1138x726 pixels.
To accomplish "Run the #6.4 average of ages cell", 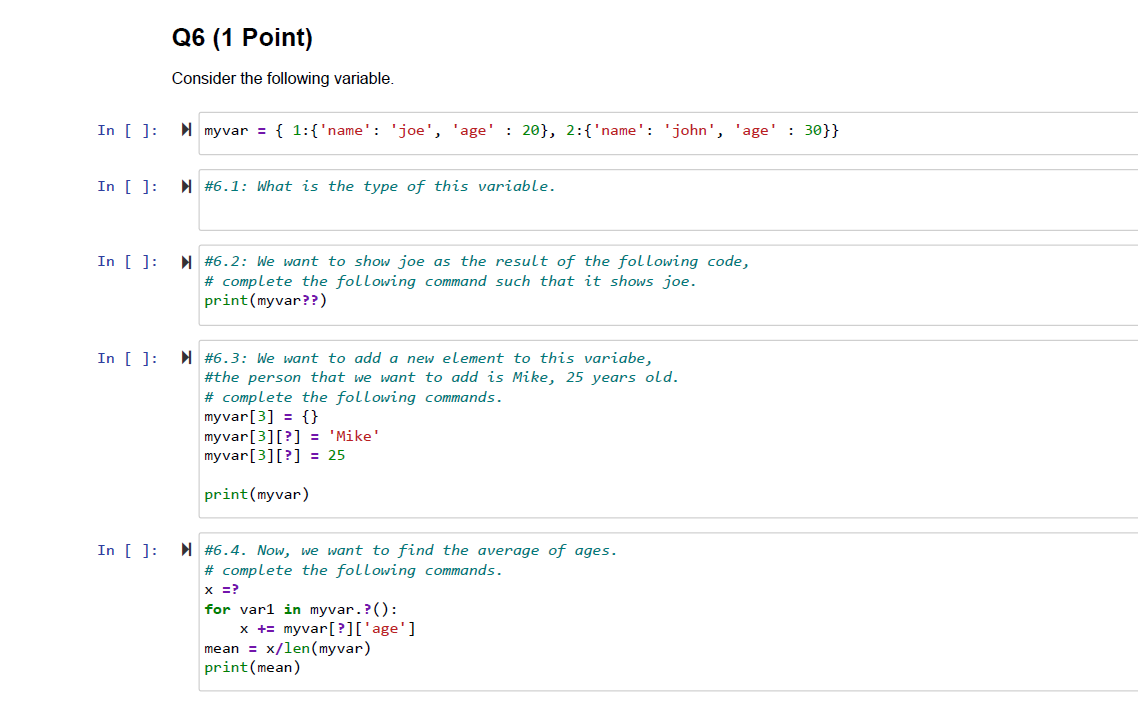I will (186, 549).
